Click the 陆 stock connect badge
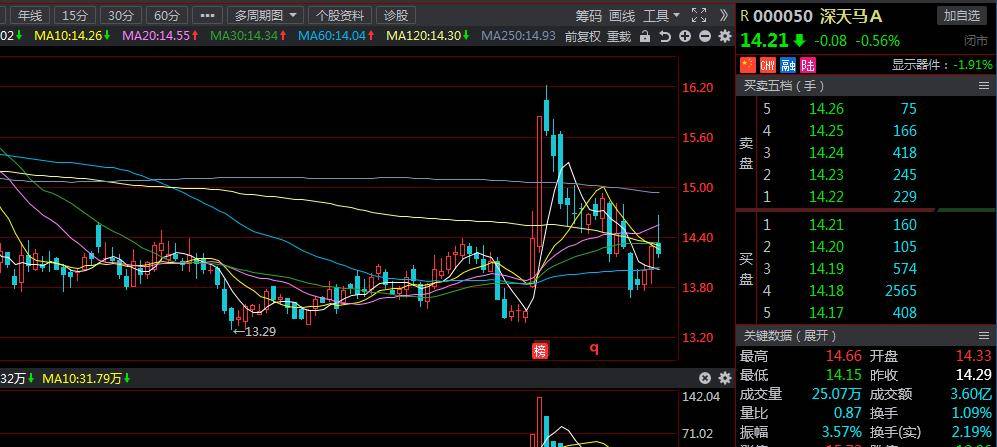 point(807,65)
